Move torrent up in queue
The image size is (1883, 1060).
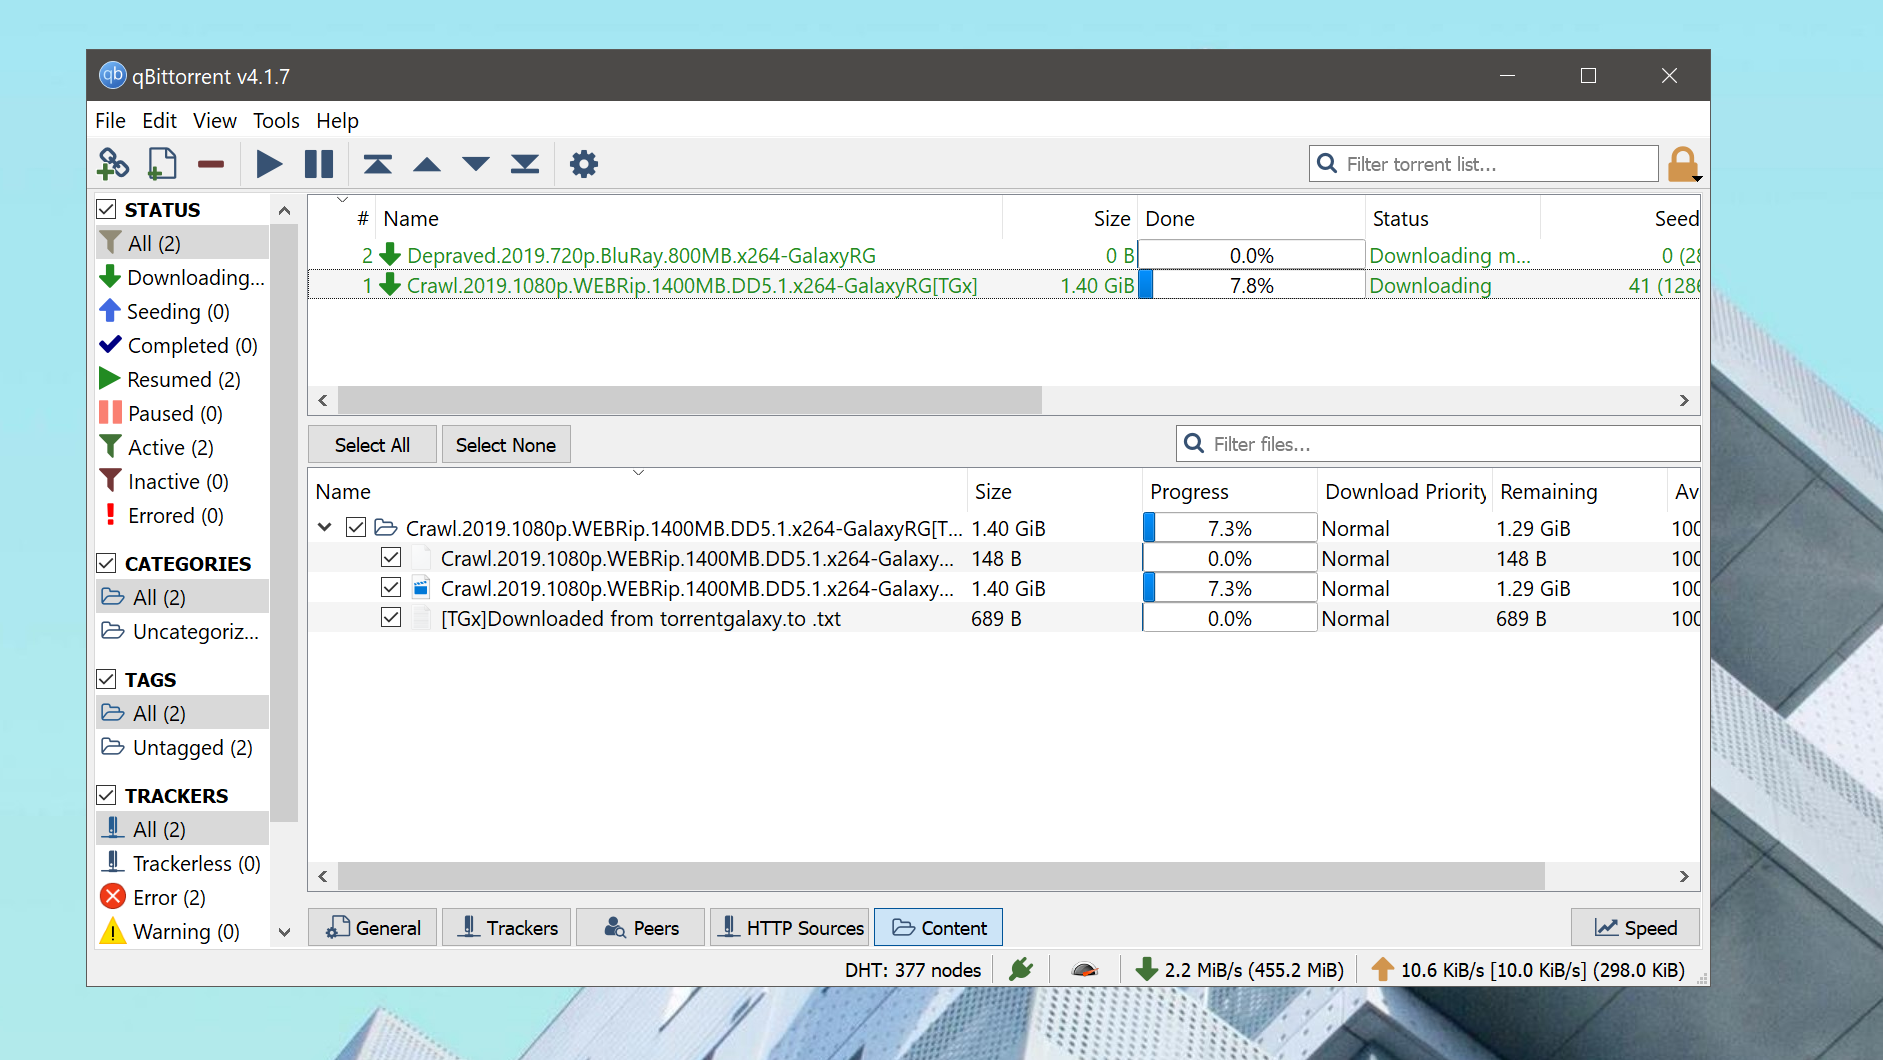click(x=427, y=164)
